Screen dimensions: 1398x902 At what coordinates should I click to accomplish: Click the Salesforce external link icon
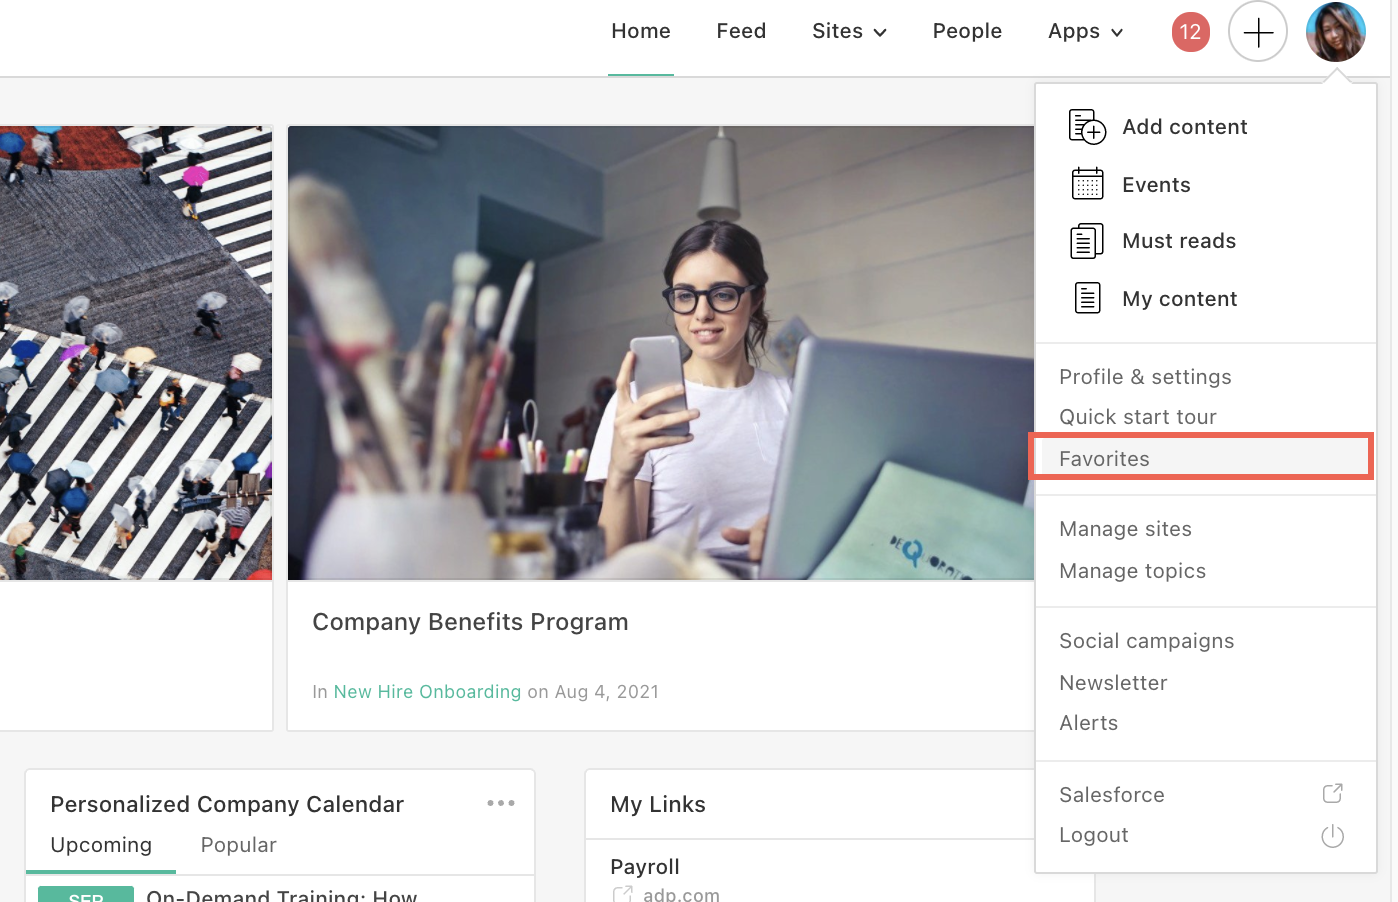coord(1332,794)
